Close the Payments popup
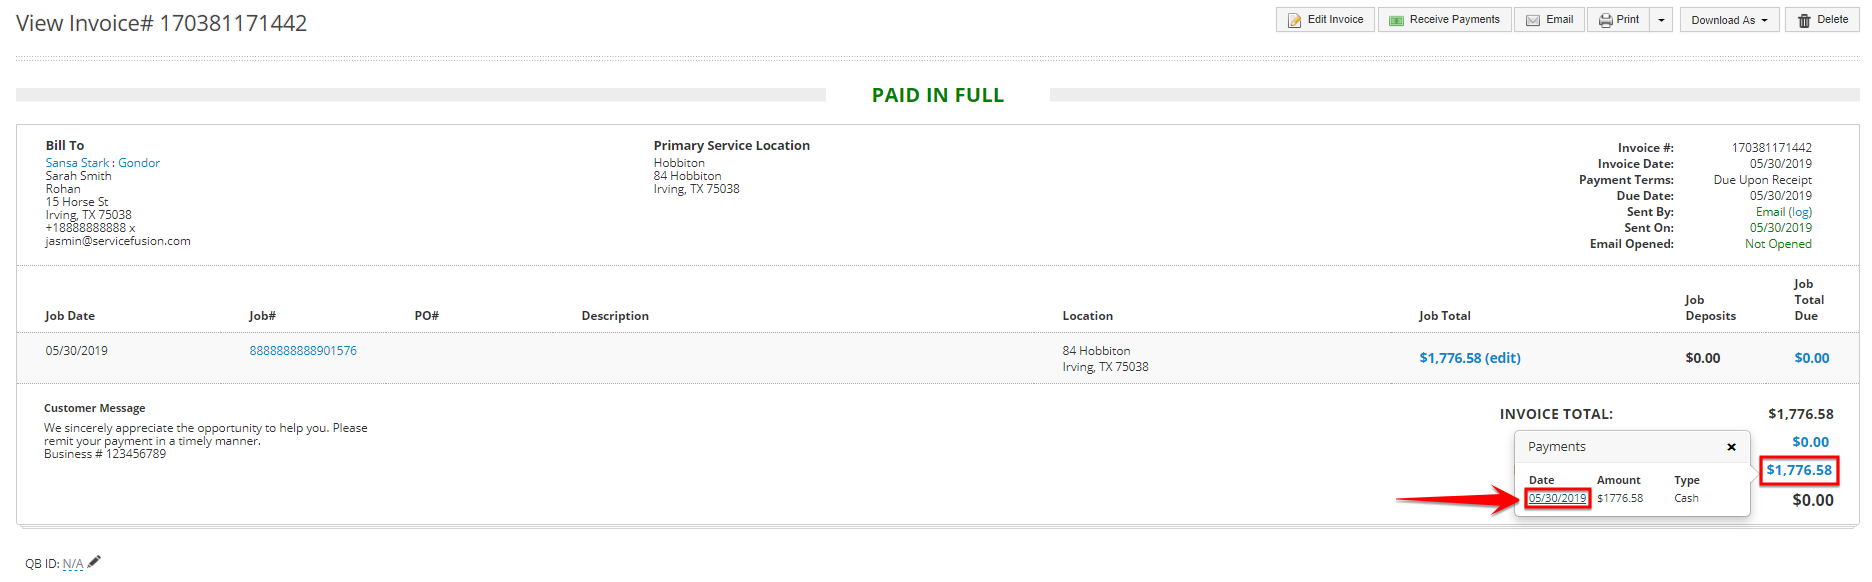 coord(1731,447)
